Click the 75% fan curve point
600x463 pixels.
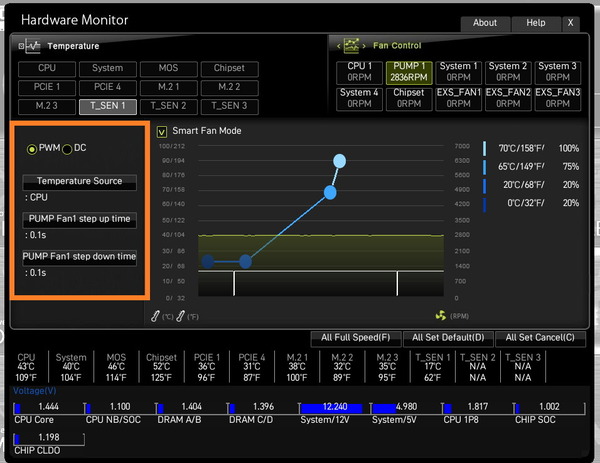pyautogui.click(x=330, y=192)
